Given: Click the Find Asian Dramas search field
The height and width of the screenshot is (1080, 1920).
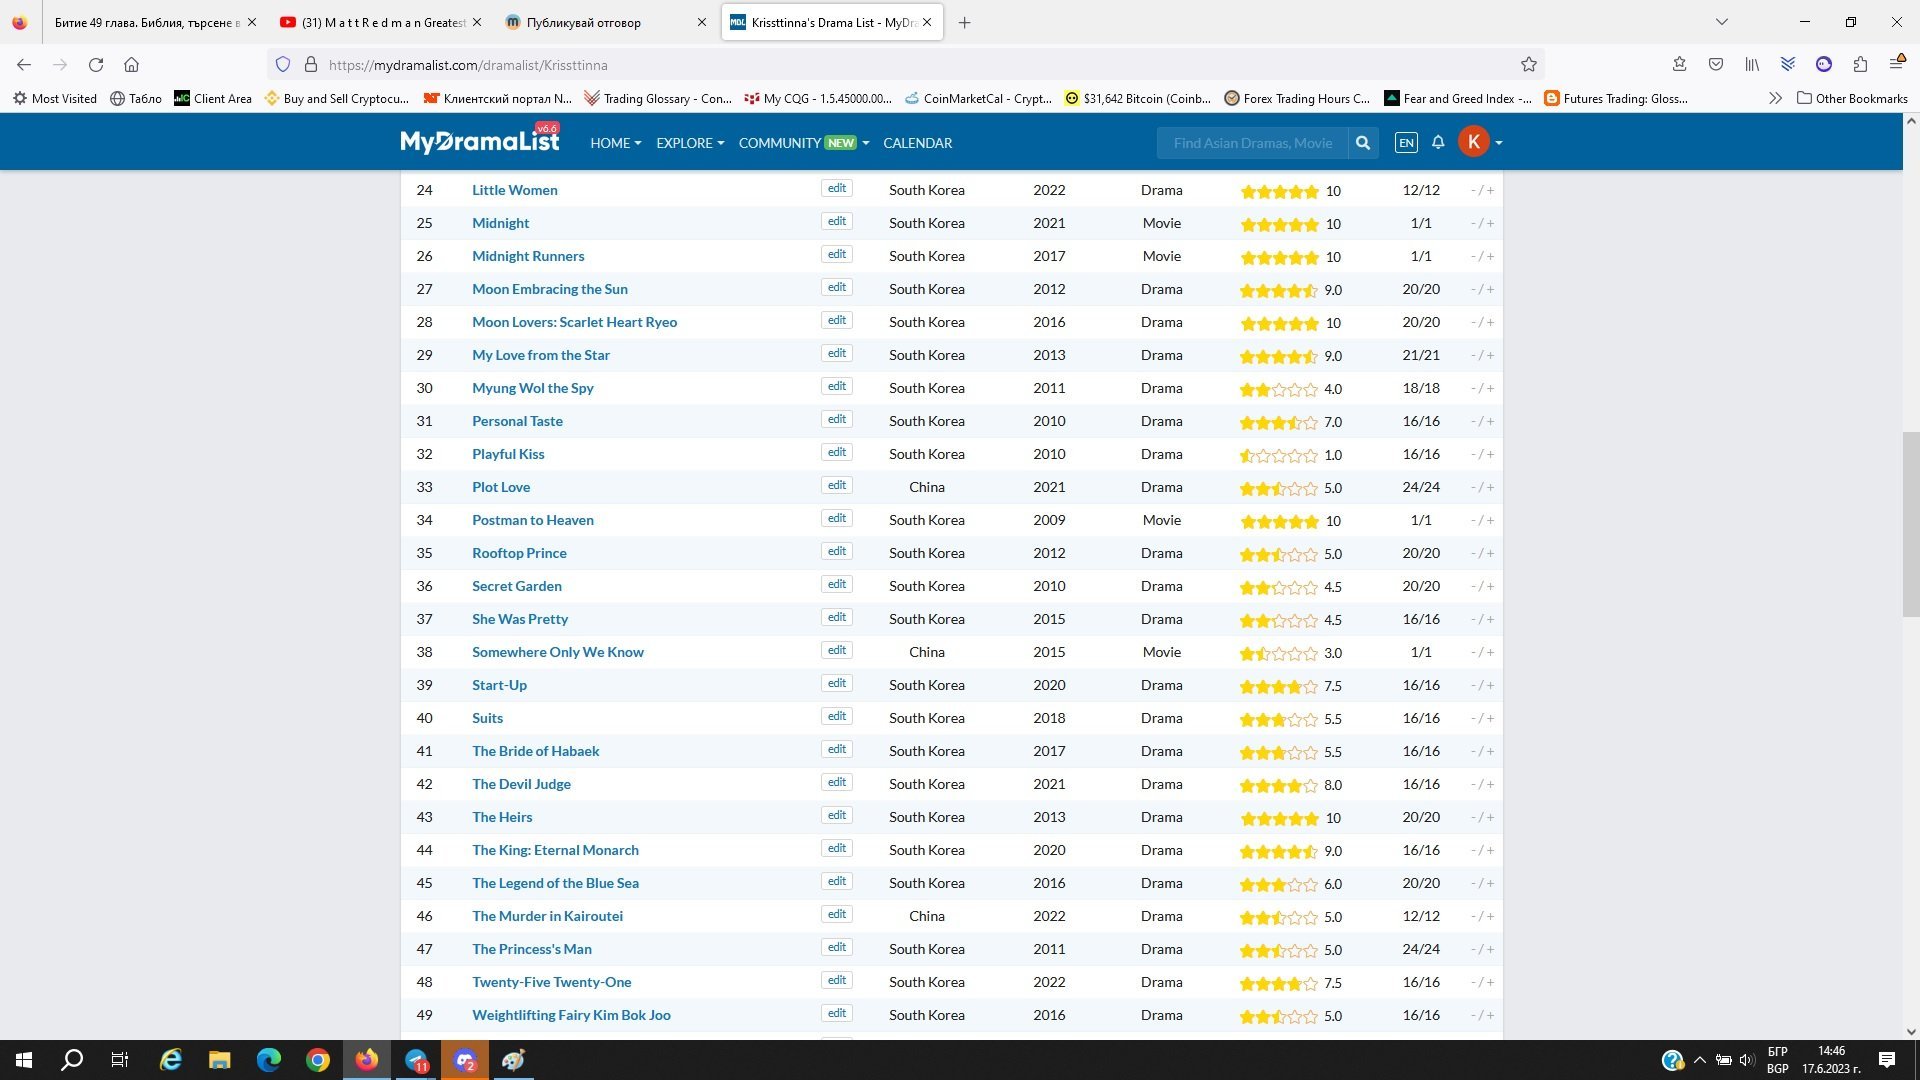Looking at the screenshot, I should coord(1252,143).
